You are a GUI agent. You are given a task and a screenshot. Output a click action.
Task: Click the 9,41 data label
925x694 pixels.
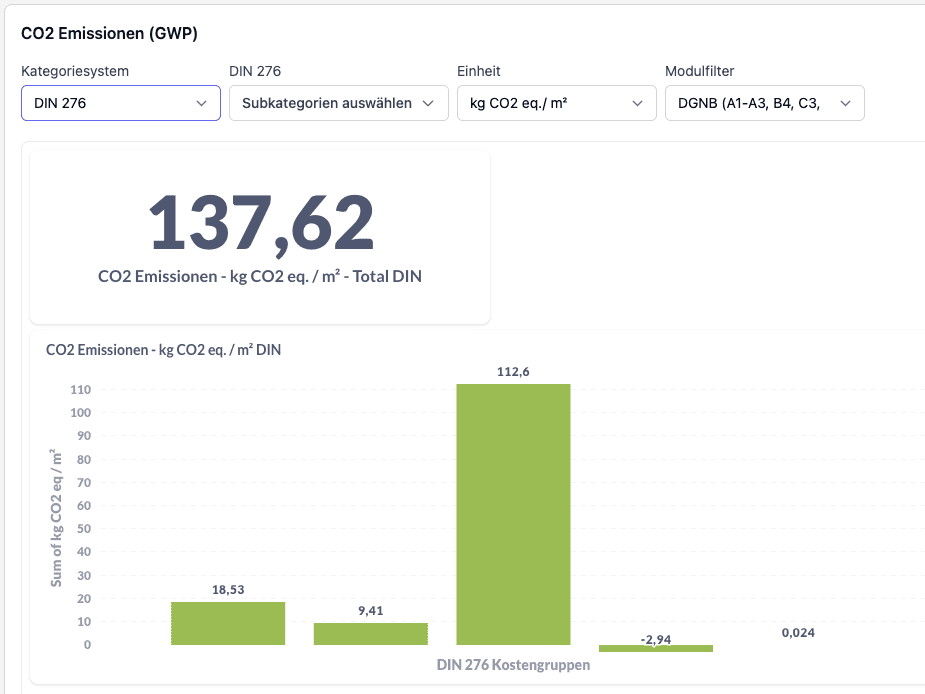pos(370,611)
